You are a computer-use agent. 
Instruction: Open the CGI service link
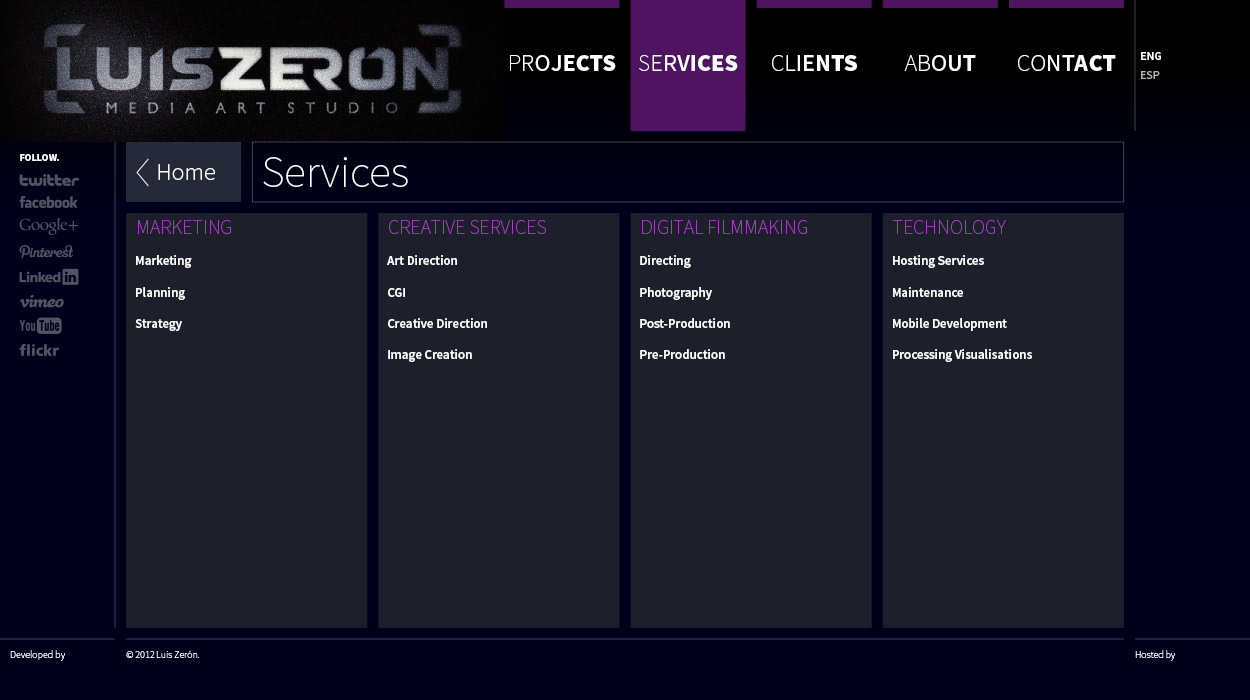(396, 293)
